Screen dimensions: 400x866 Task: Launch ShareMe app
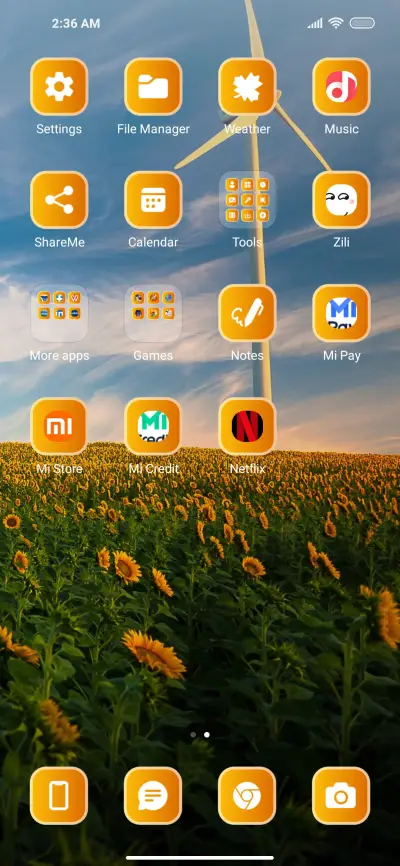pyautogui.click(x=59, y=200)
